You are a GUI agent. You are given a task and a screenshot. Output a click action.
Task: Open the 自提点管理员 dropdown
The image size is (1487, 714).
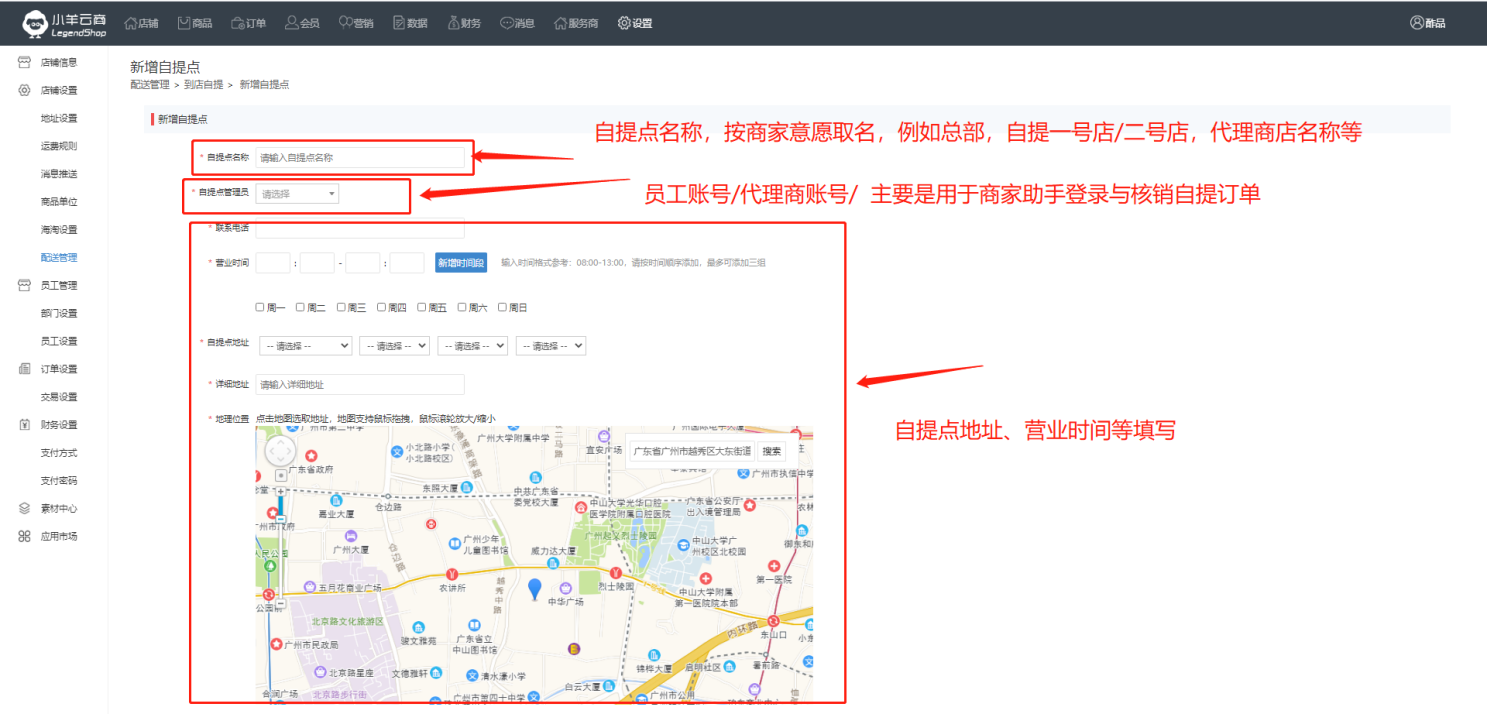[298, 194]
